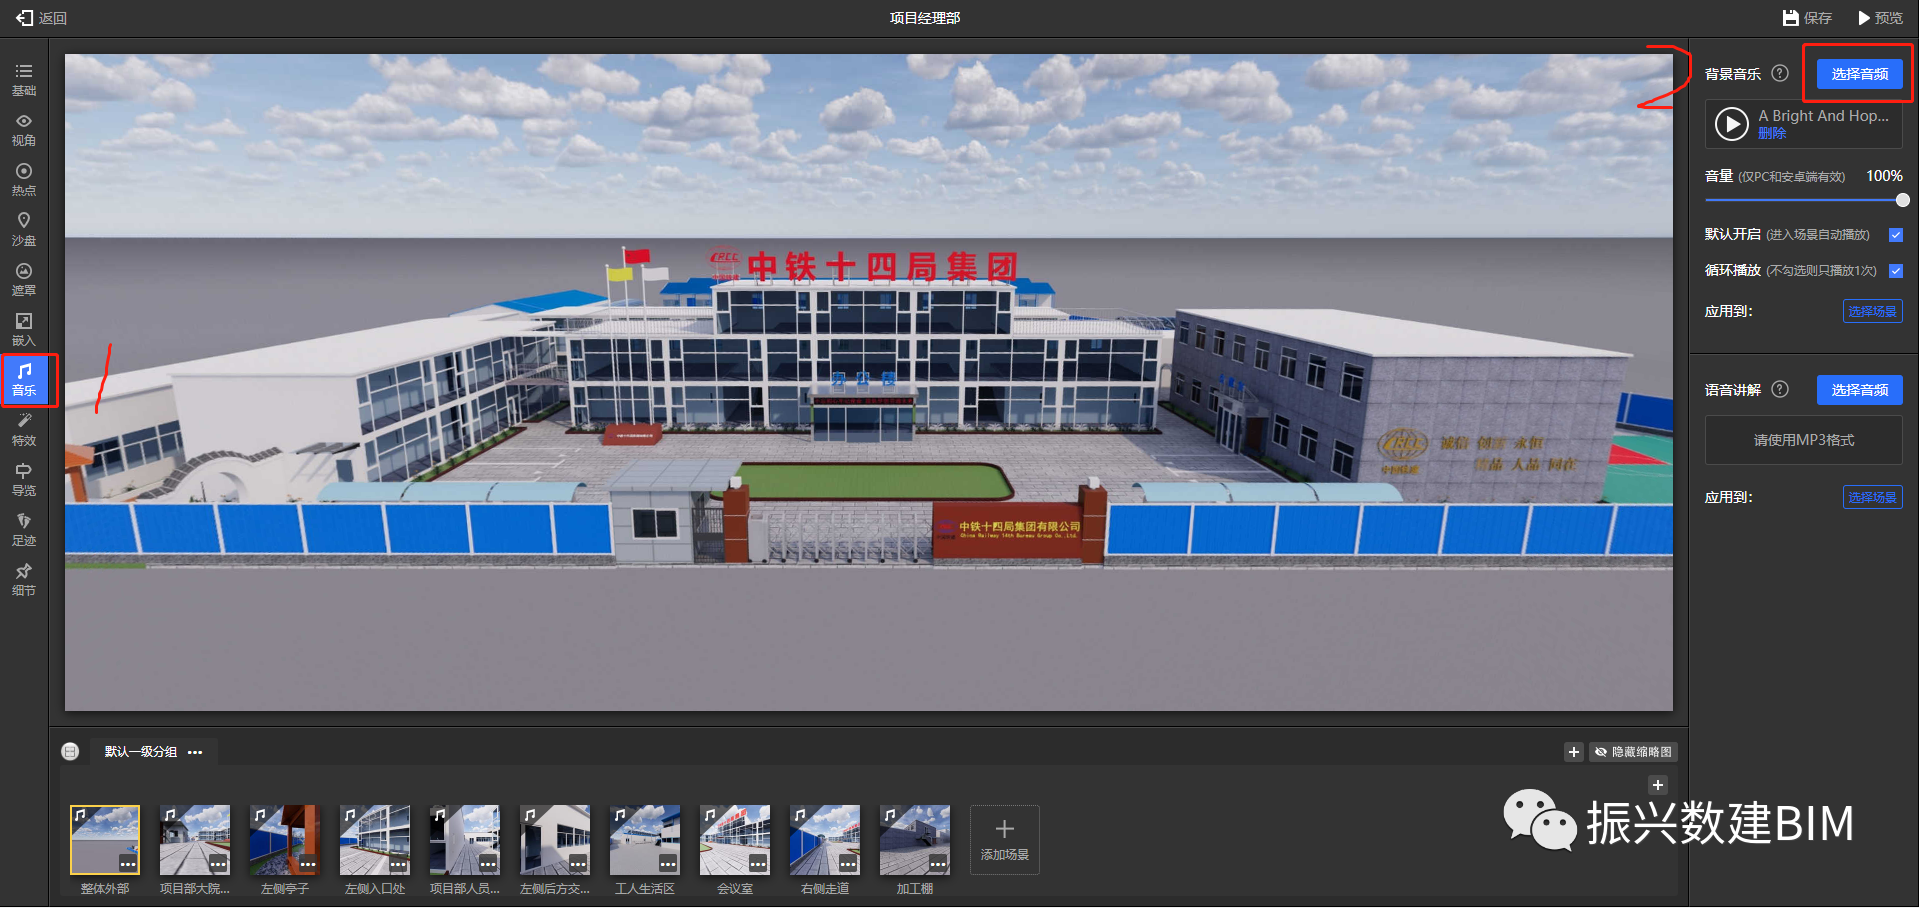The width and height of the screenshot is (1919, 908).
Task: Toggle 默认开启 autoplay checkbox
Action: [1896, 235]
